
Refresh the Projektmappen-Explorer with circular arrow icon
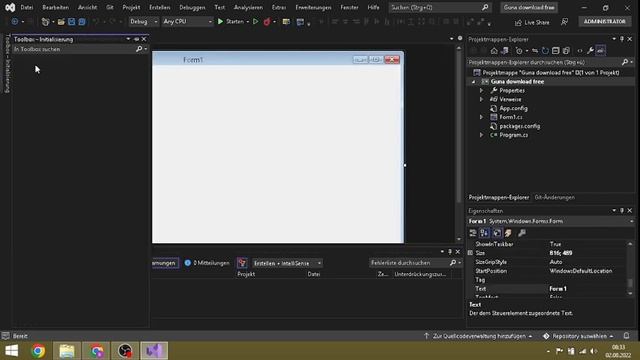click(x=545, y=51)
